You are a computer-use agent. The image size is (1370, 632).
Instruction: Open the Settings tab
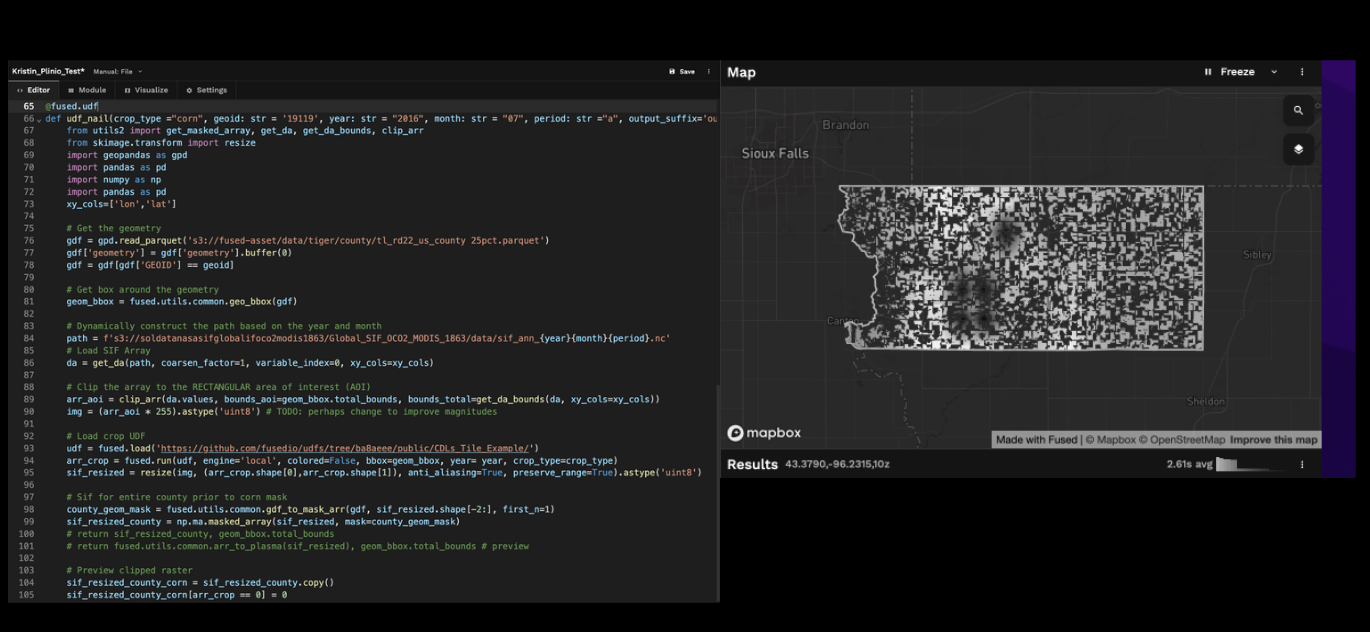pyautogui.click(x=206, y=90)
